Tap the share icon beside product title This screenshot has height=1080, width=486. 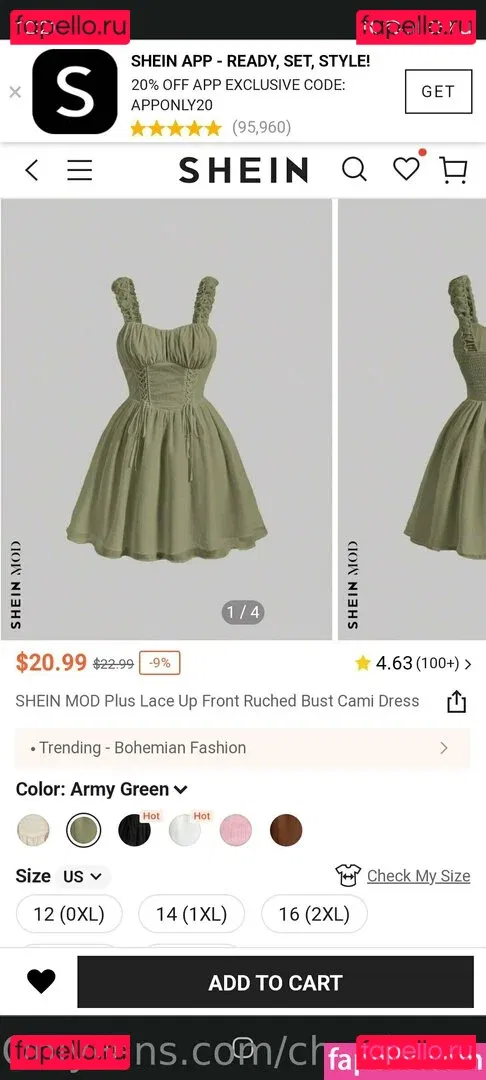pyautogui.click(x=456, y=703)
